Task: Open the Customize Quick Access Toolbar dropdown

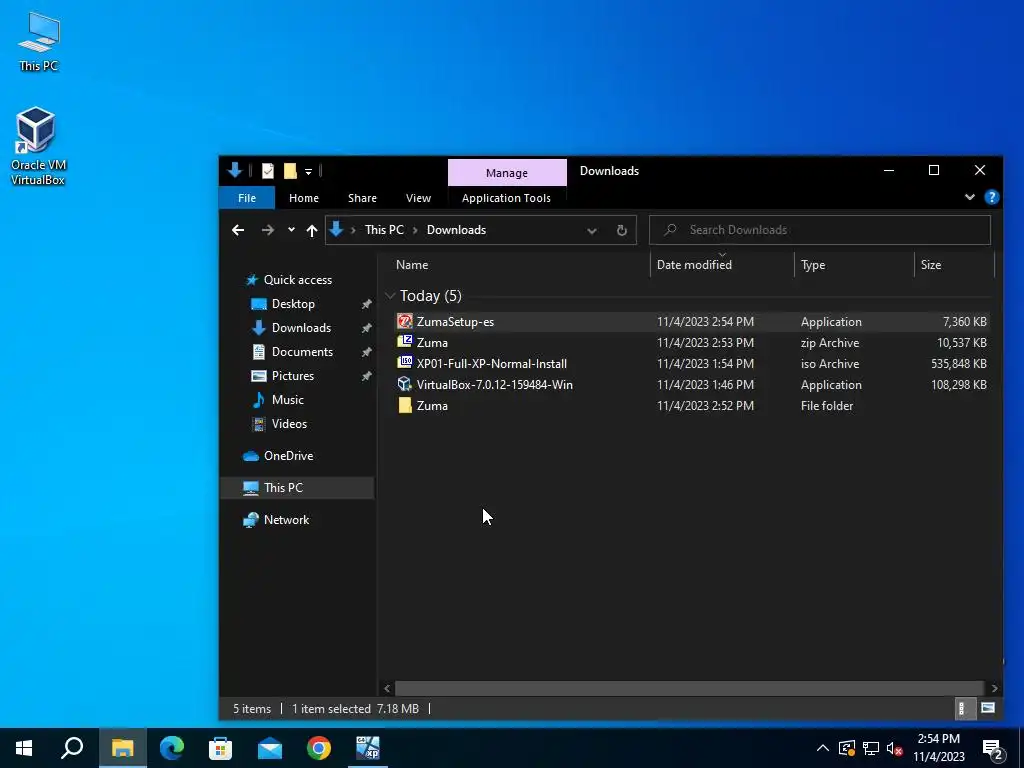Action: coord(308,172)
